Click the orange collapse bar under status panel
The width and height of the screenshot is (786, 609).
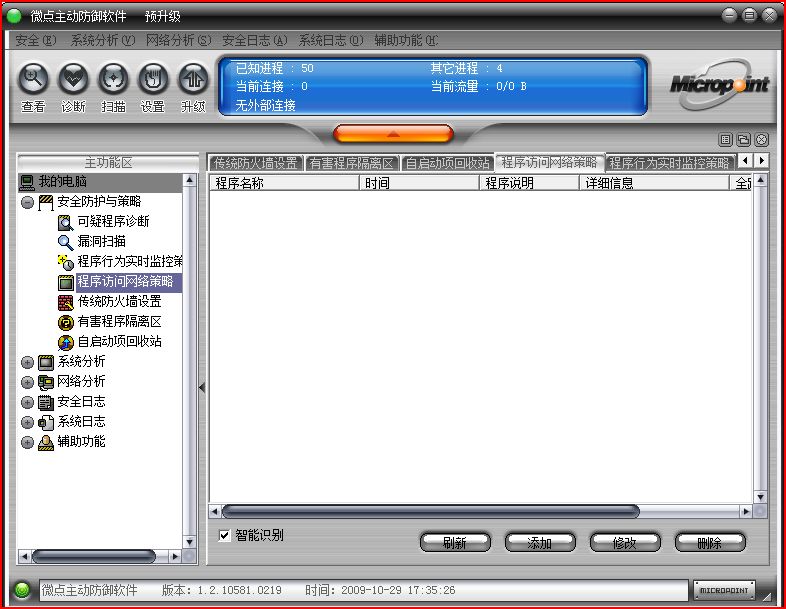pyautogui.click(x=393, y=133)
